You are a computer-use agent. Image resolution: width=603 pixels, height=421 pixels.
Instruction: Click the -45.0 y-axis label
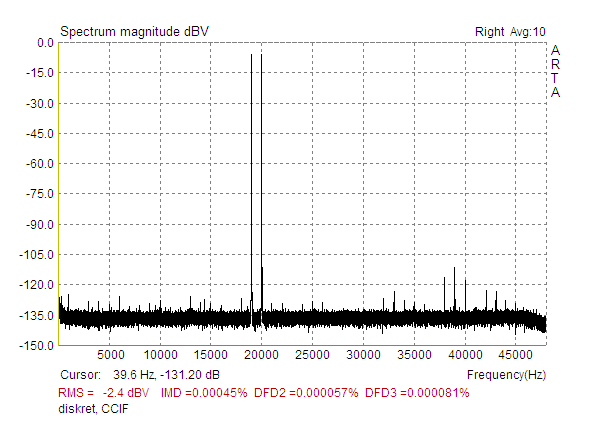pyautogui.click(x=40, y=133)
